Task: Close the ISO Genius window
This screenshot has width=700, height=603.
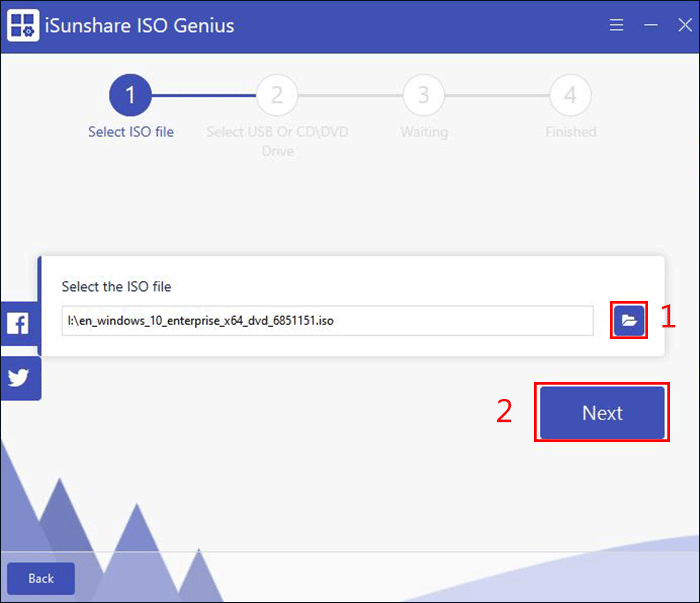Action: point(685,25)
